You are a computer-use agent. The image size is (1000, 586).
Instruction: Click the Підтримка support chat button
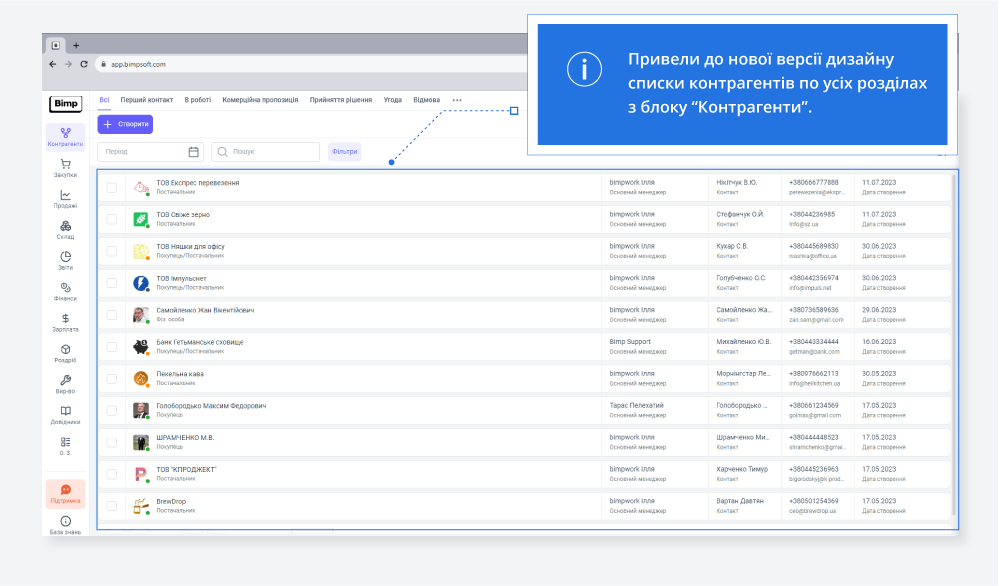(x=65, y=494)
